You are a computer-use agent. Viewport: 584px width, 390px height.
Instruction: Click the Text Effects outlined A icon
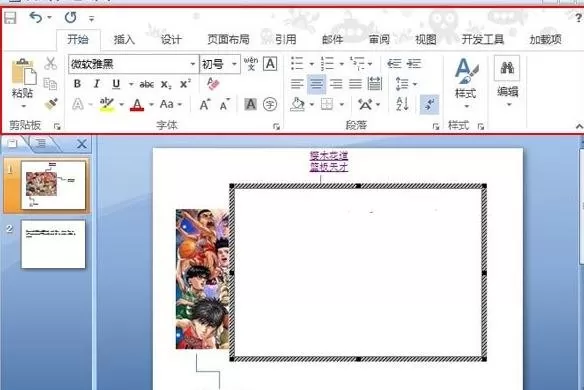pyautogui.click(x=77, y=104)
